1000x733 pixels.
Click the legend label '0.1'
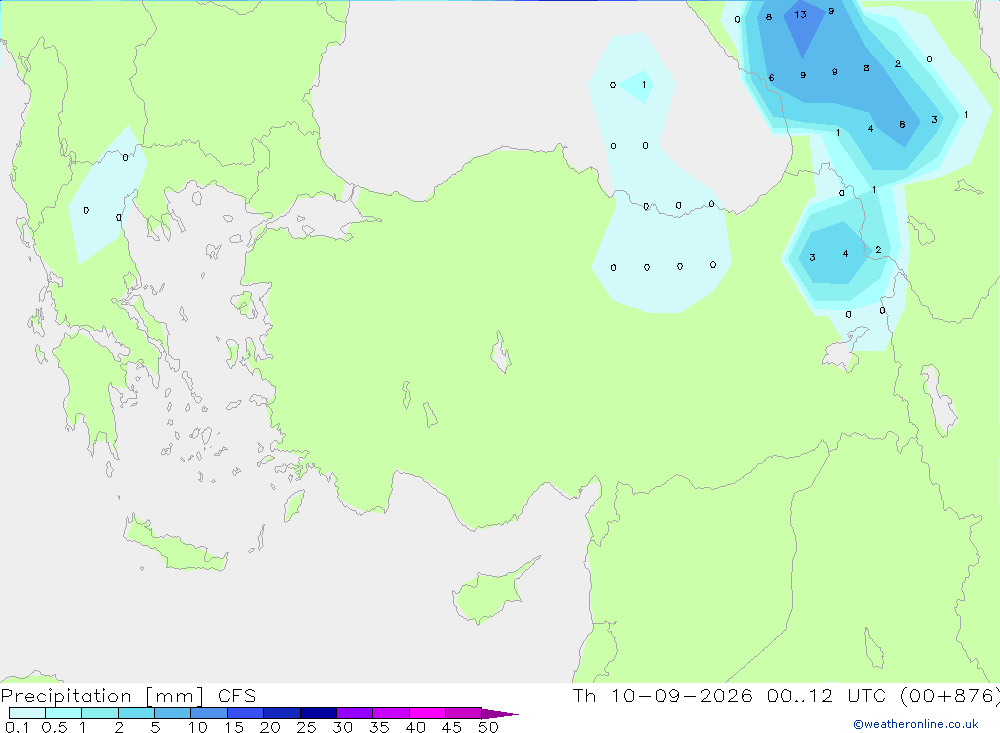[x=17, y=727]
